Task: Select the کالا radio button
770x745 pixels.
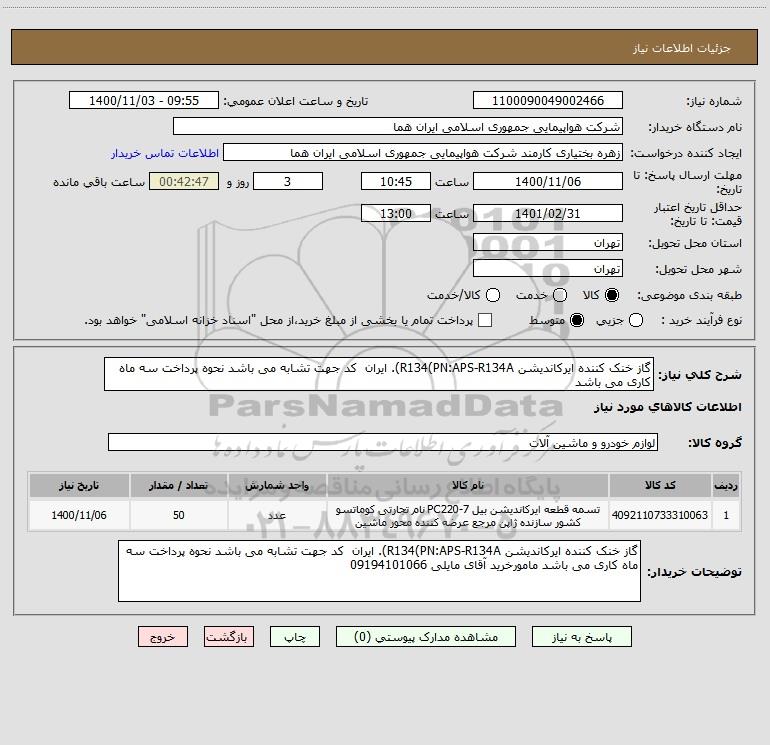Action: tap(612, 295)
